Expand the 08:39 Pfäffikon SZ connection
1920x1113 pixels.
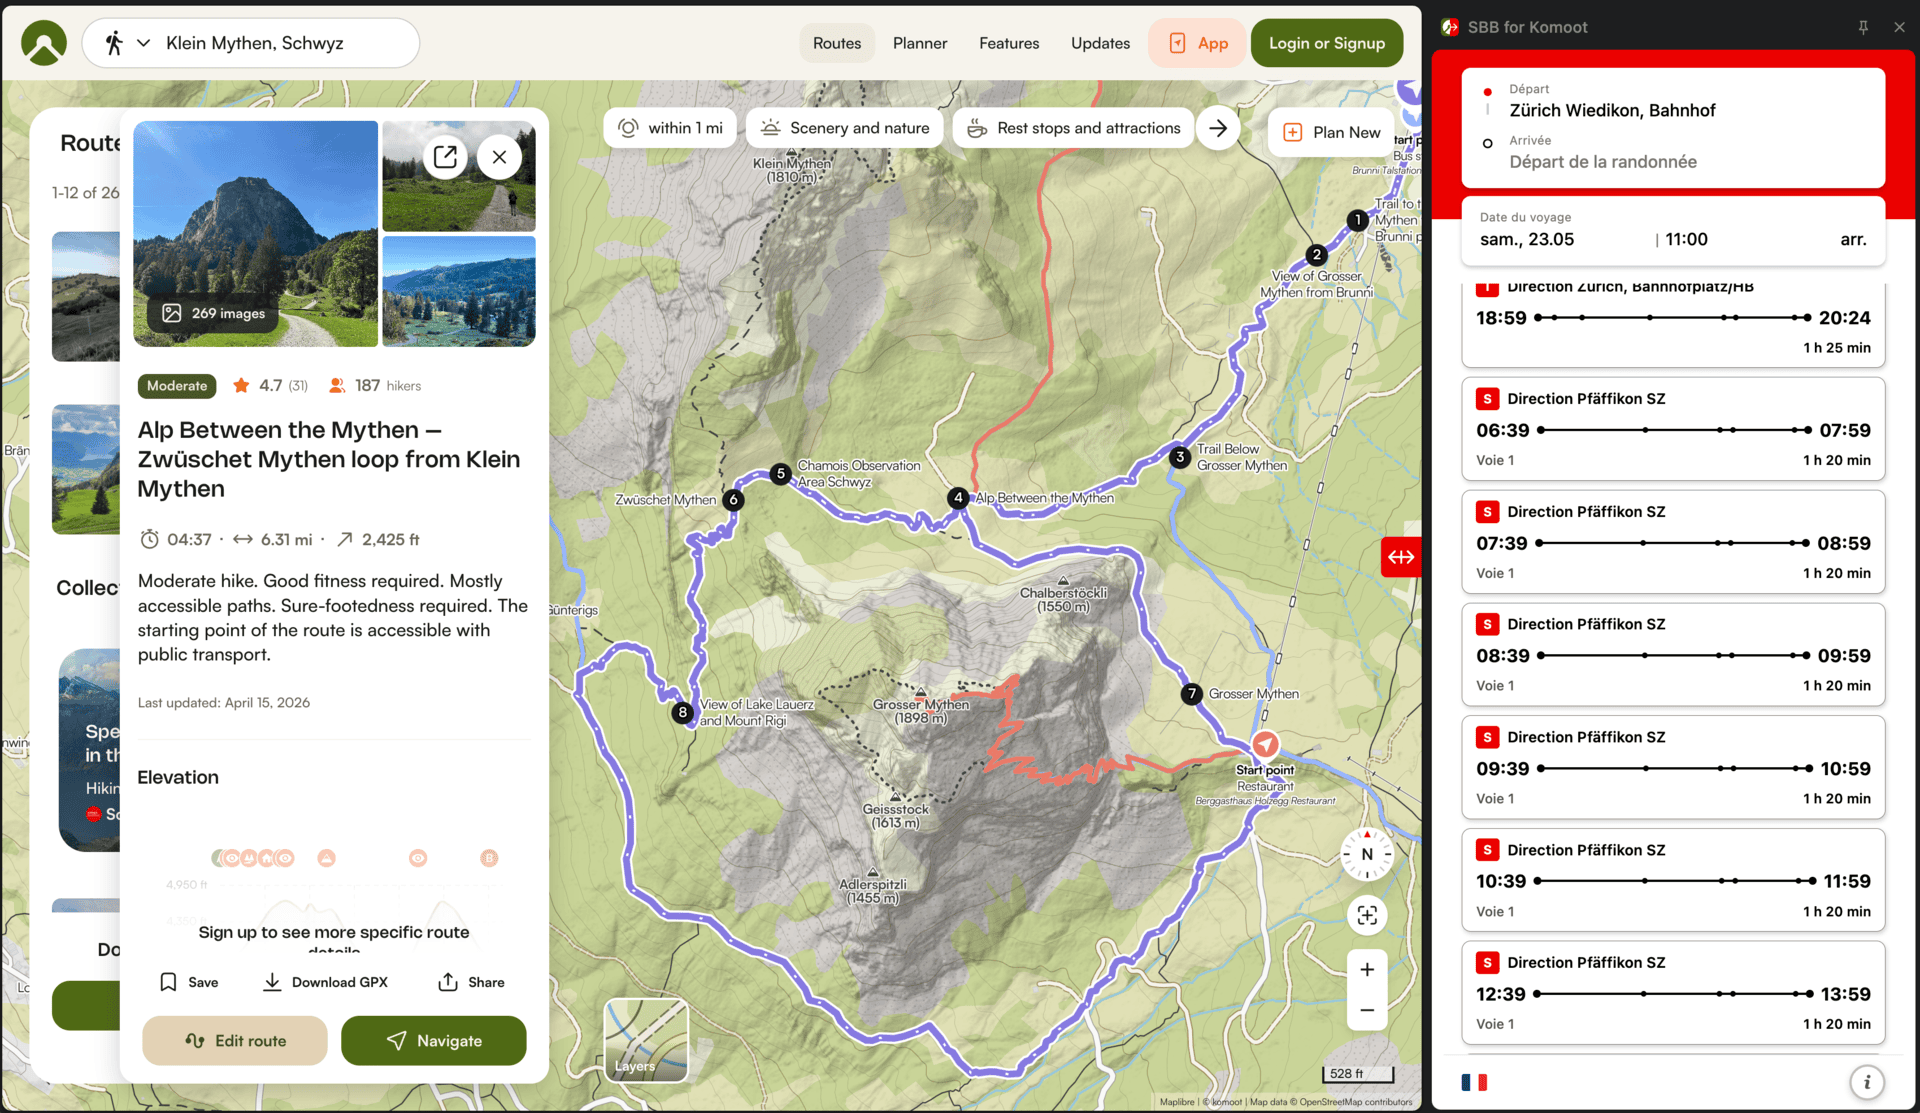(1673, 655)
